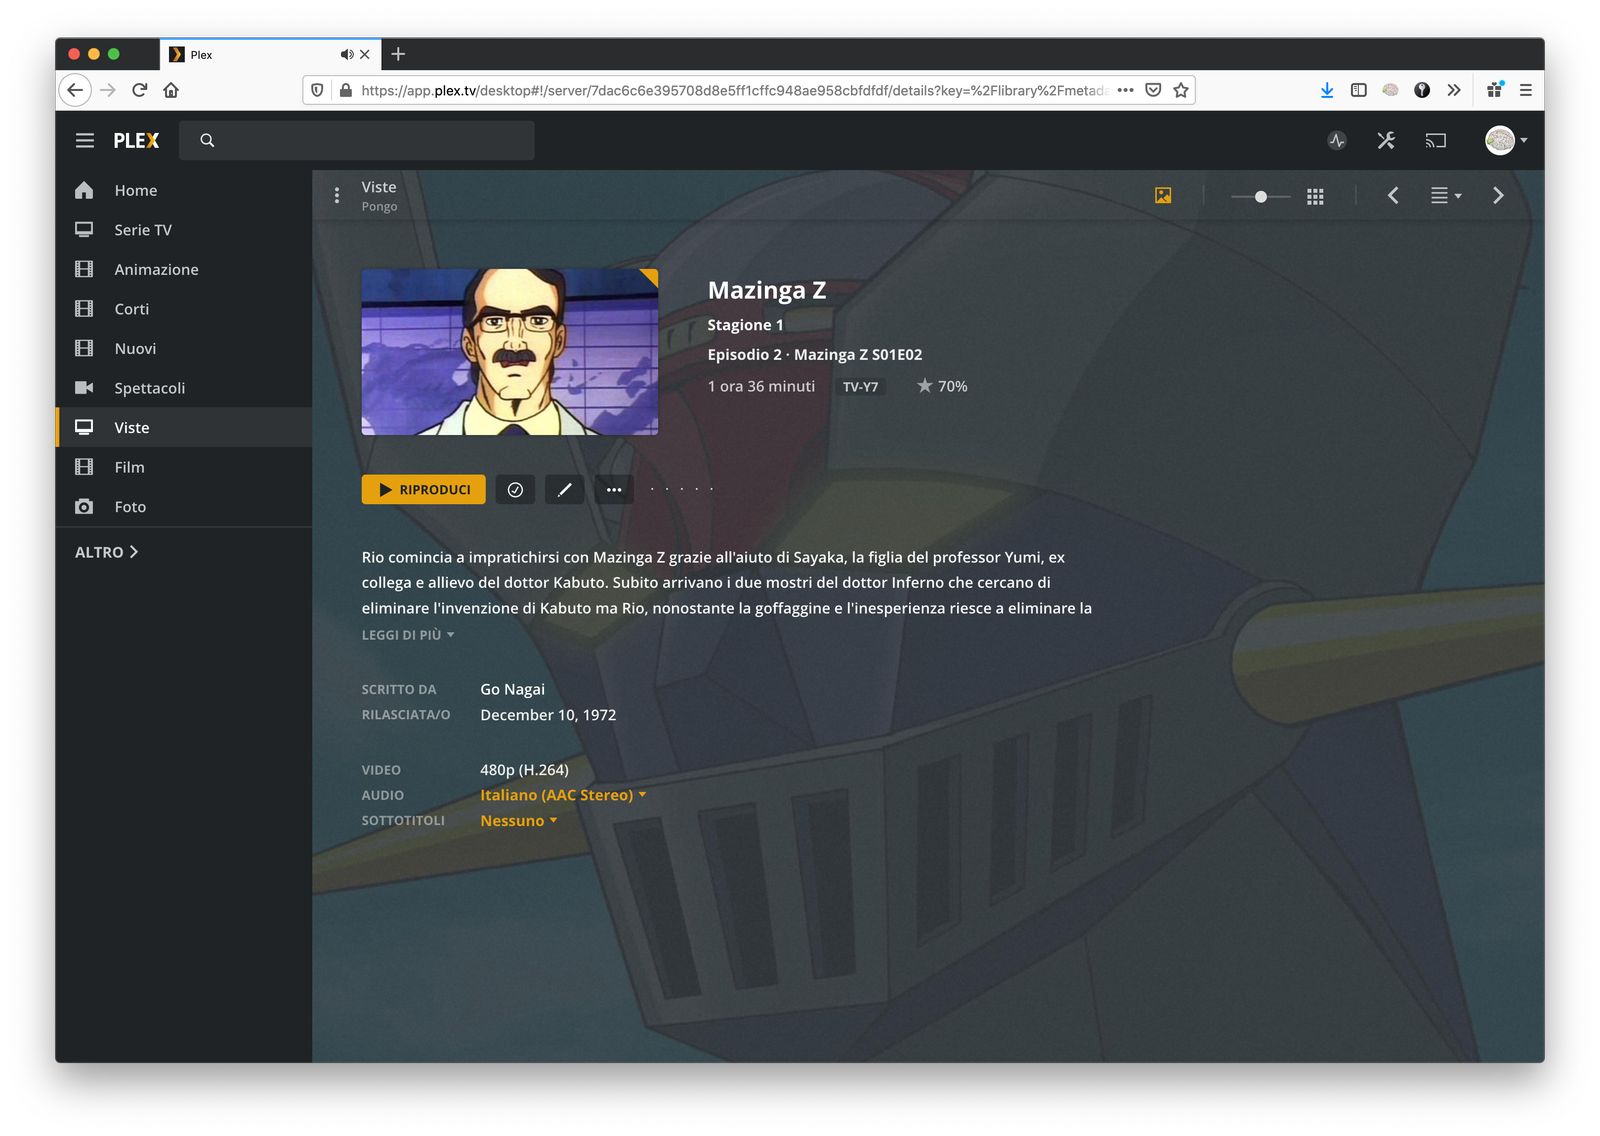Go to browser home page

click(x=171, y=90)
